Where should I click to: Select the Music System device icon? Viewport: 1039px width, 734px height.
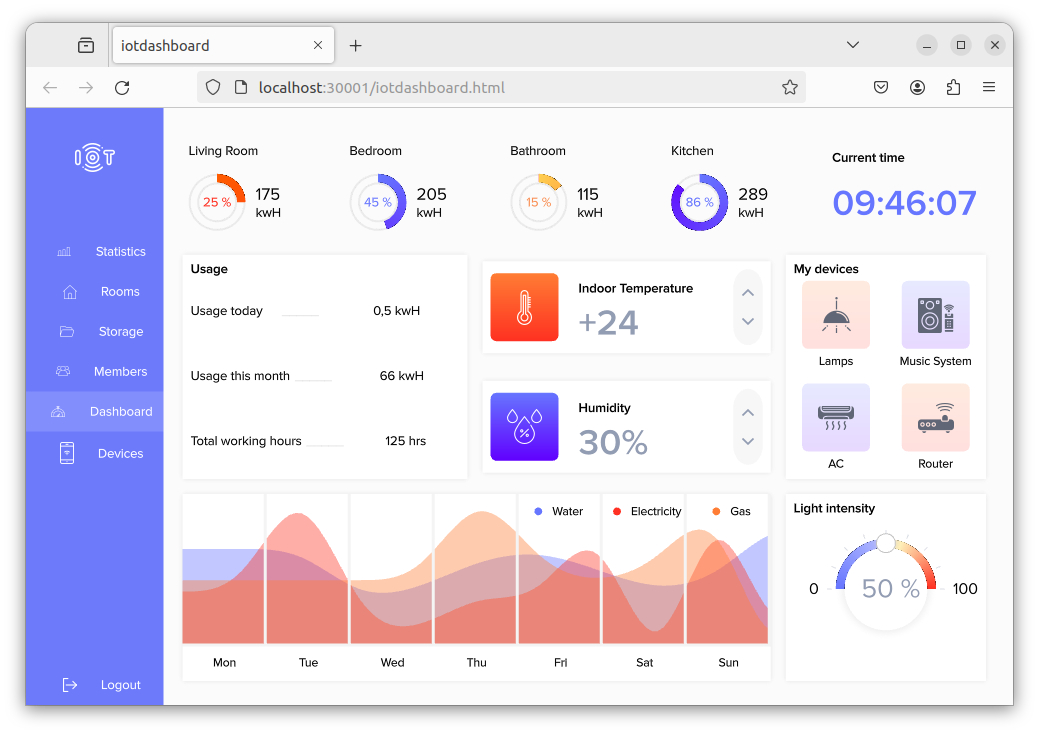[935, 315]
